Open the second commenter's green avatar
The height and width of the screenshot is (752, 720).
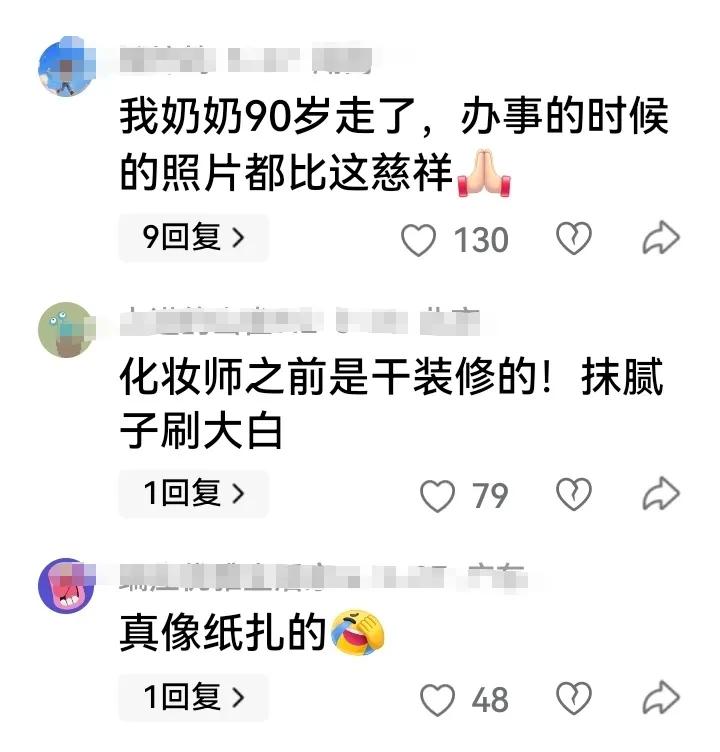coord(67,330)
